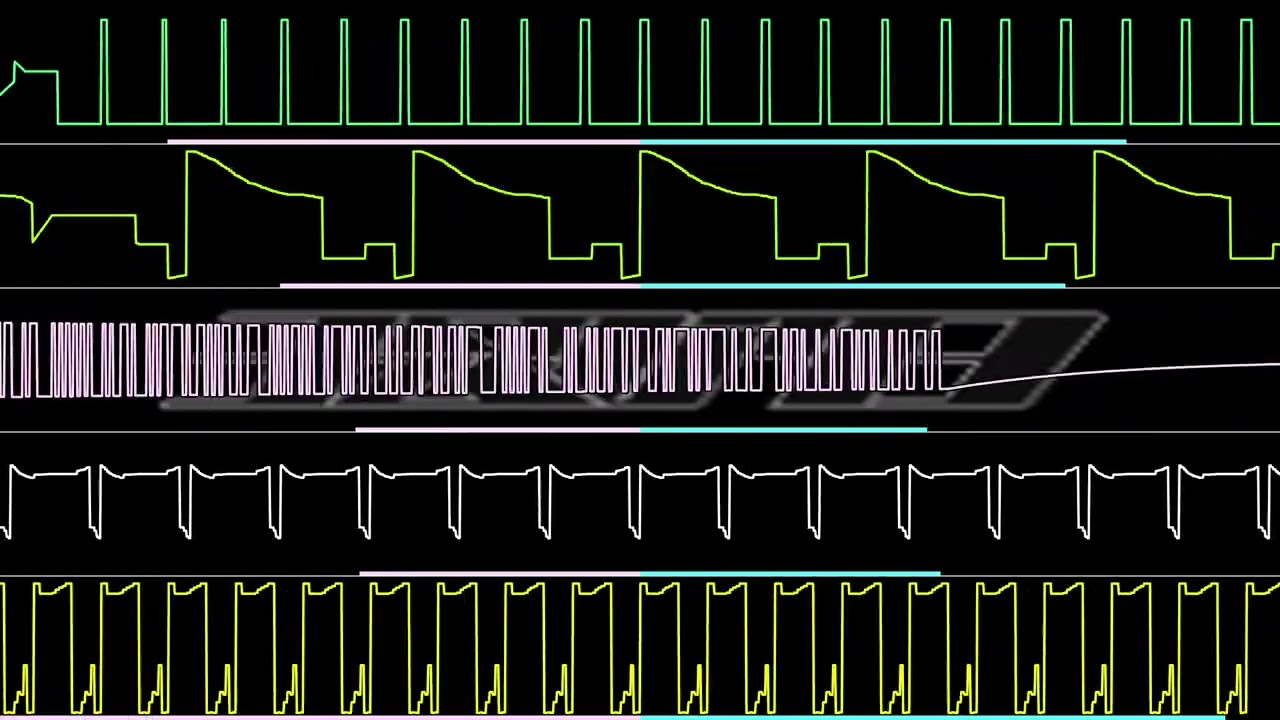Select the green square-wave oscilloscope channel
Image resolution: width=1280 pixels, height=720 pixels.
click(x=640, y=72)
